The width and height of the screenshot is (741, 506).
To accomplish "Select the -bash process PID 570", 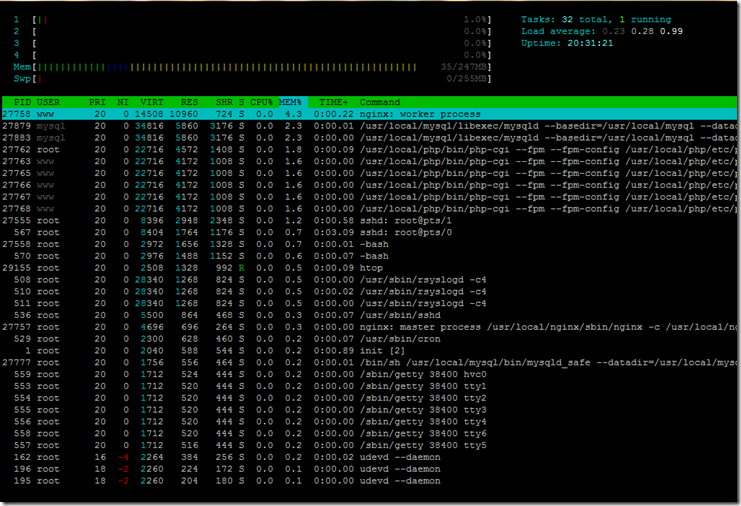I will pos(369,256).
